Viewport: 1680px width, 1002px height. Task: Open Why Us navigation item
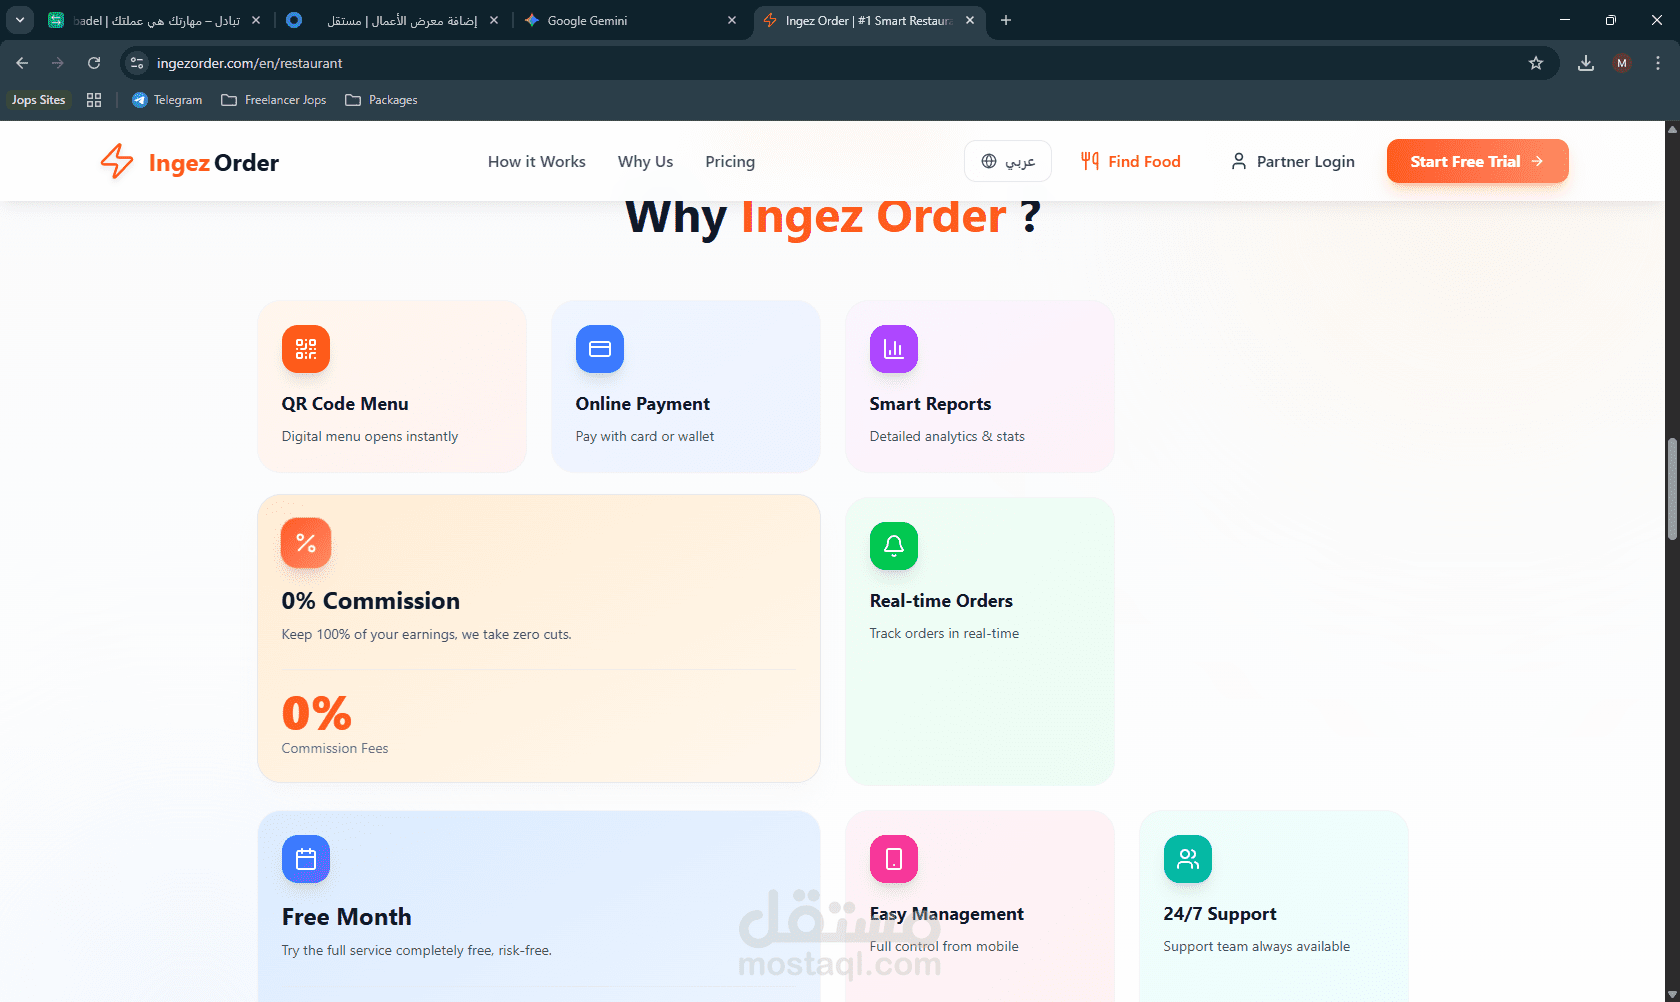645,161
